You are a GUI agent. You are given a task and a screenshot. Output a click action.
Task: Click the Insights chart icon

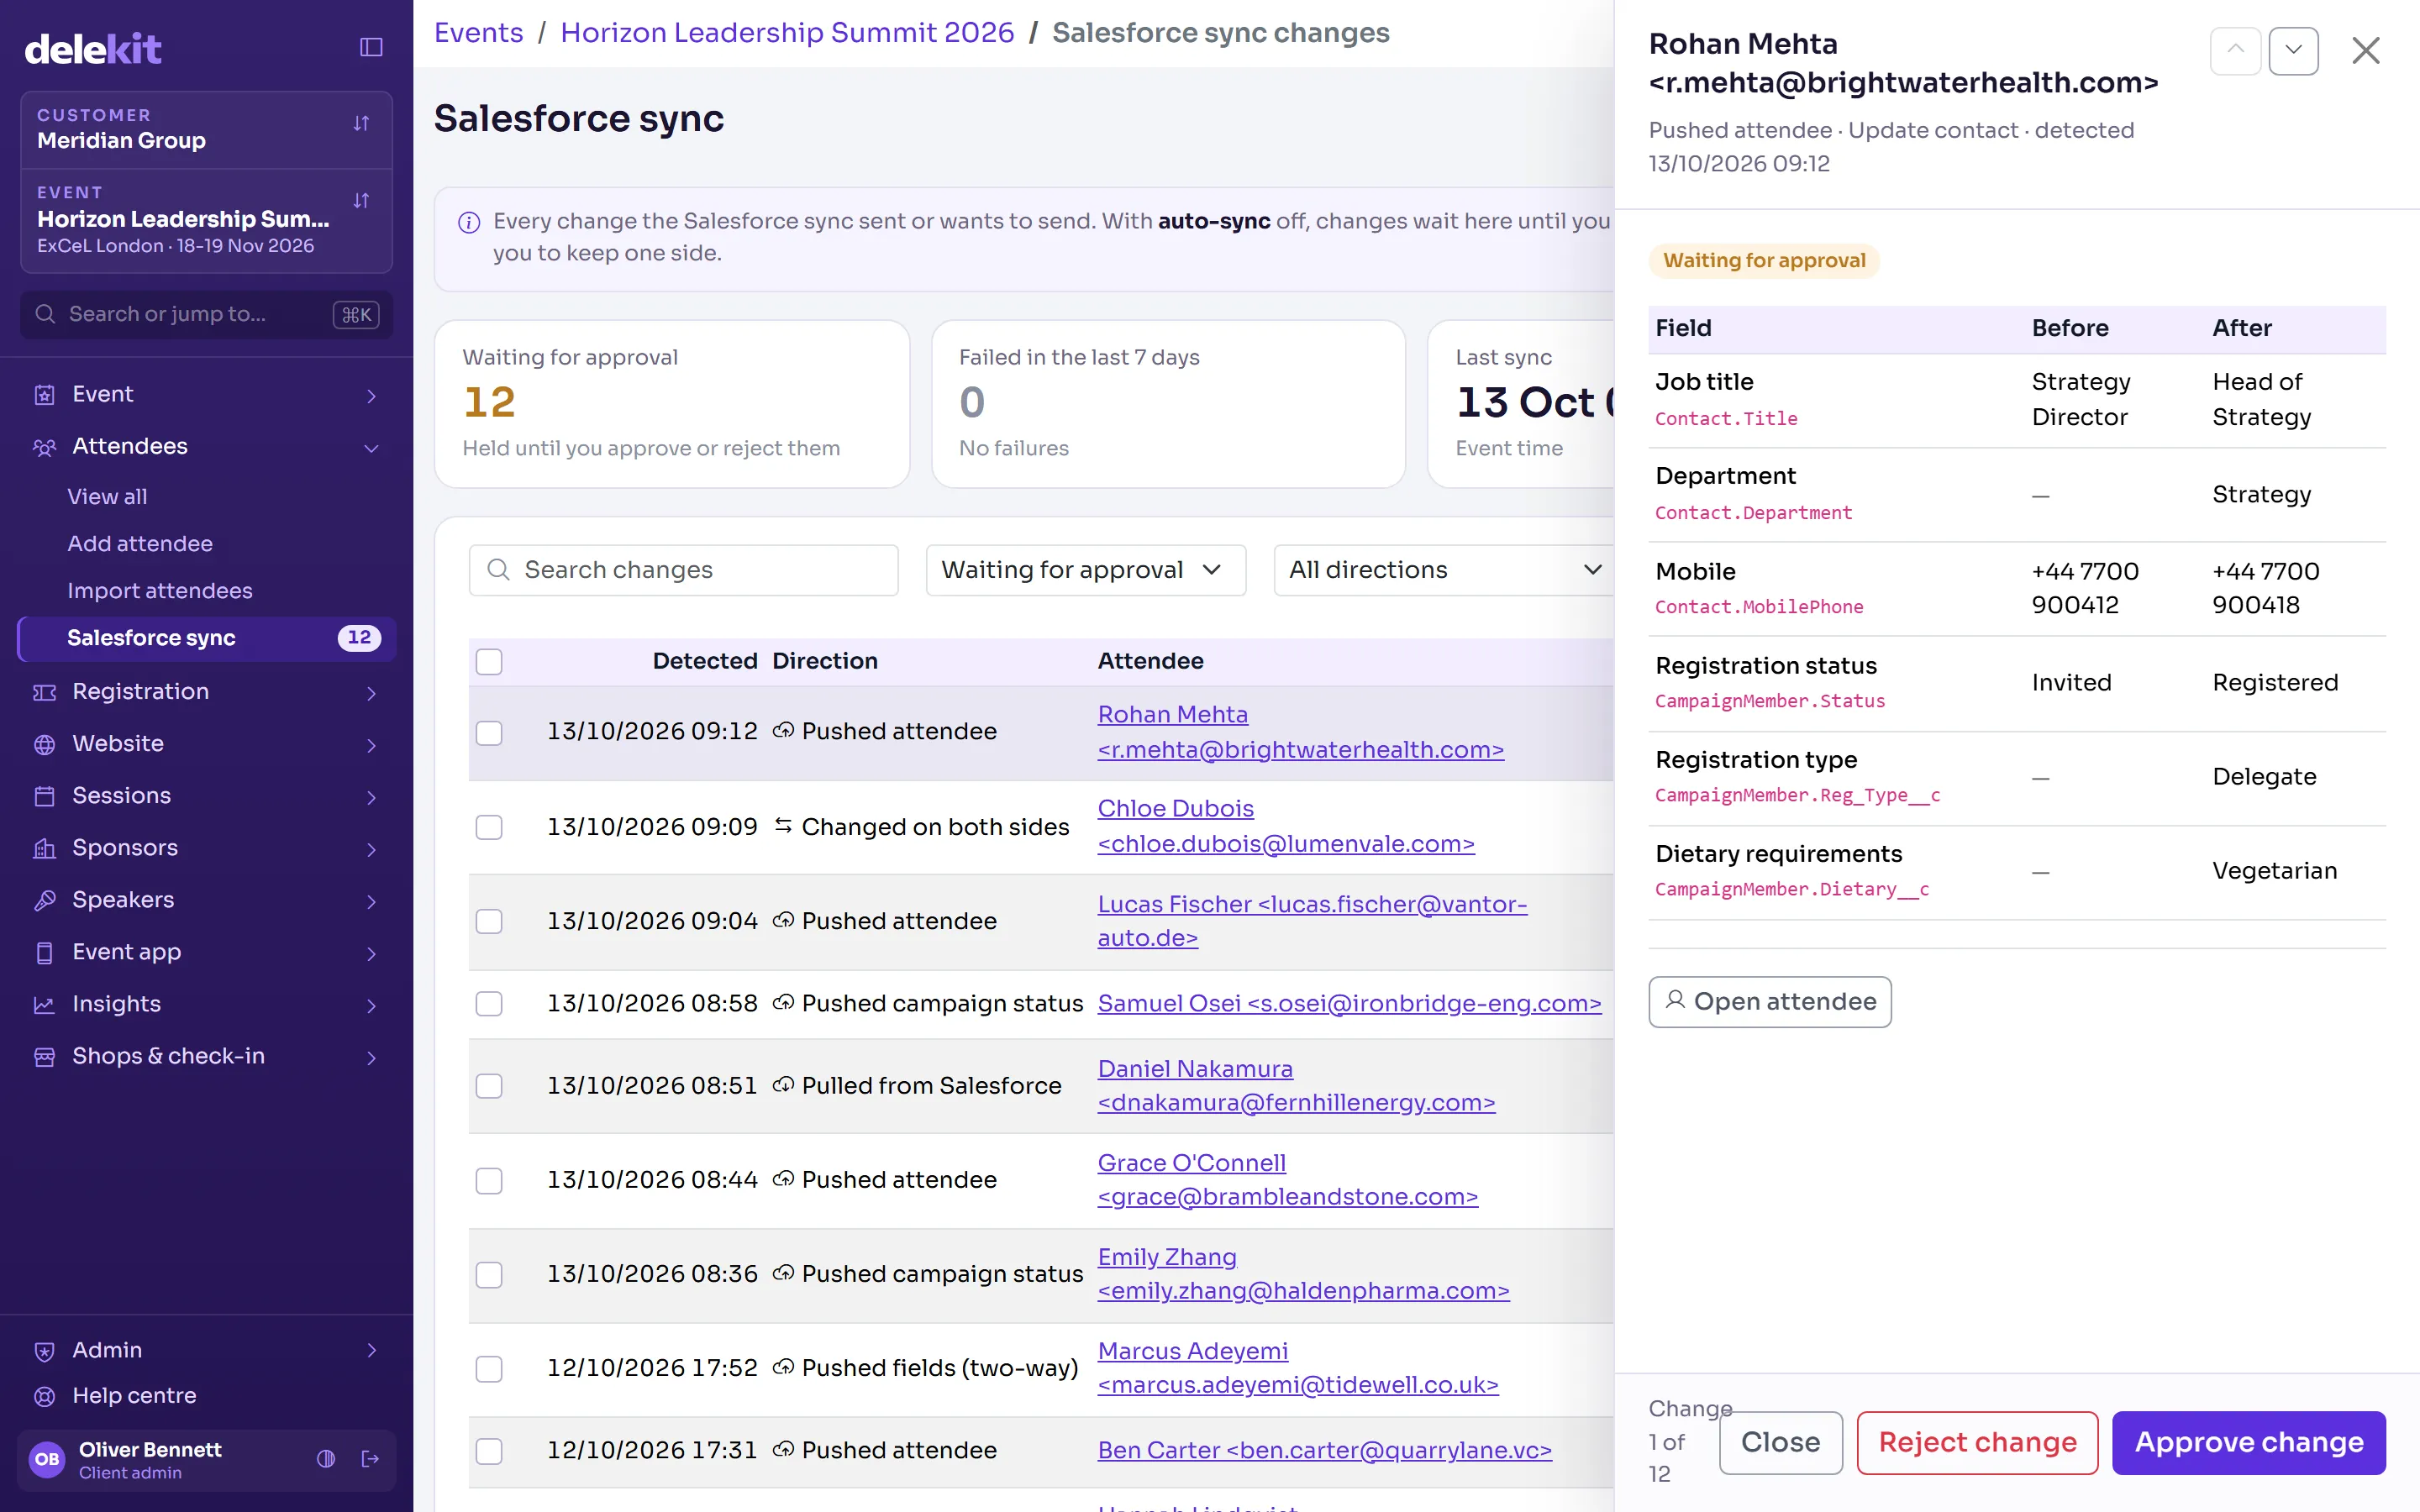click(x=44, y=1005)
